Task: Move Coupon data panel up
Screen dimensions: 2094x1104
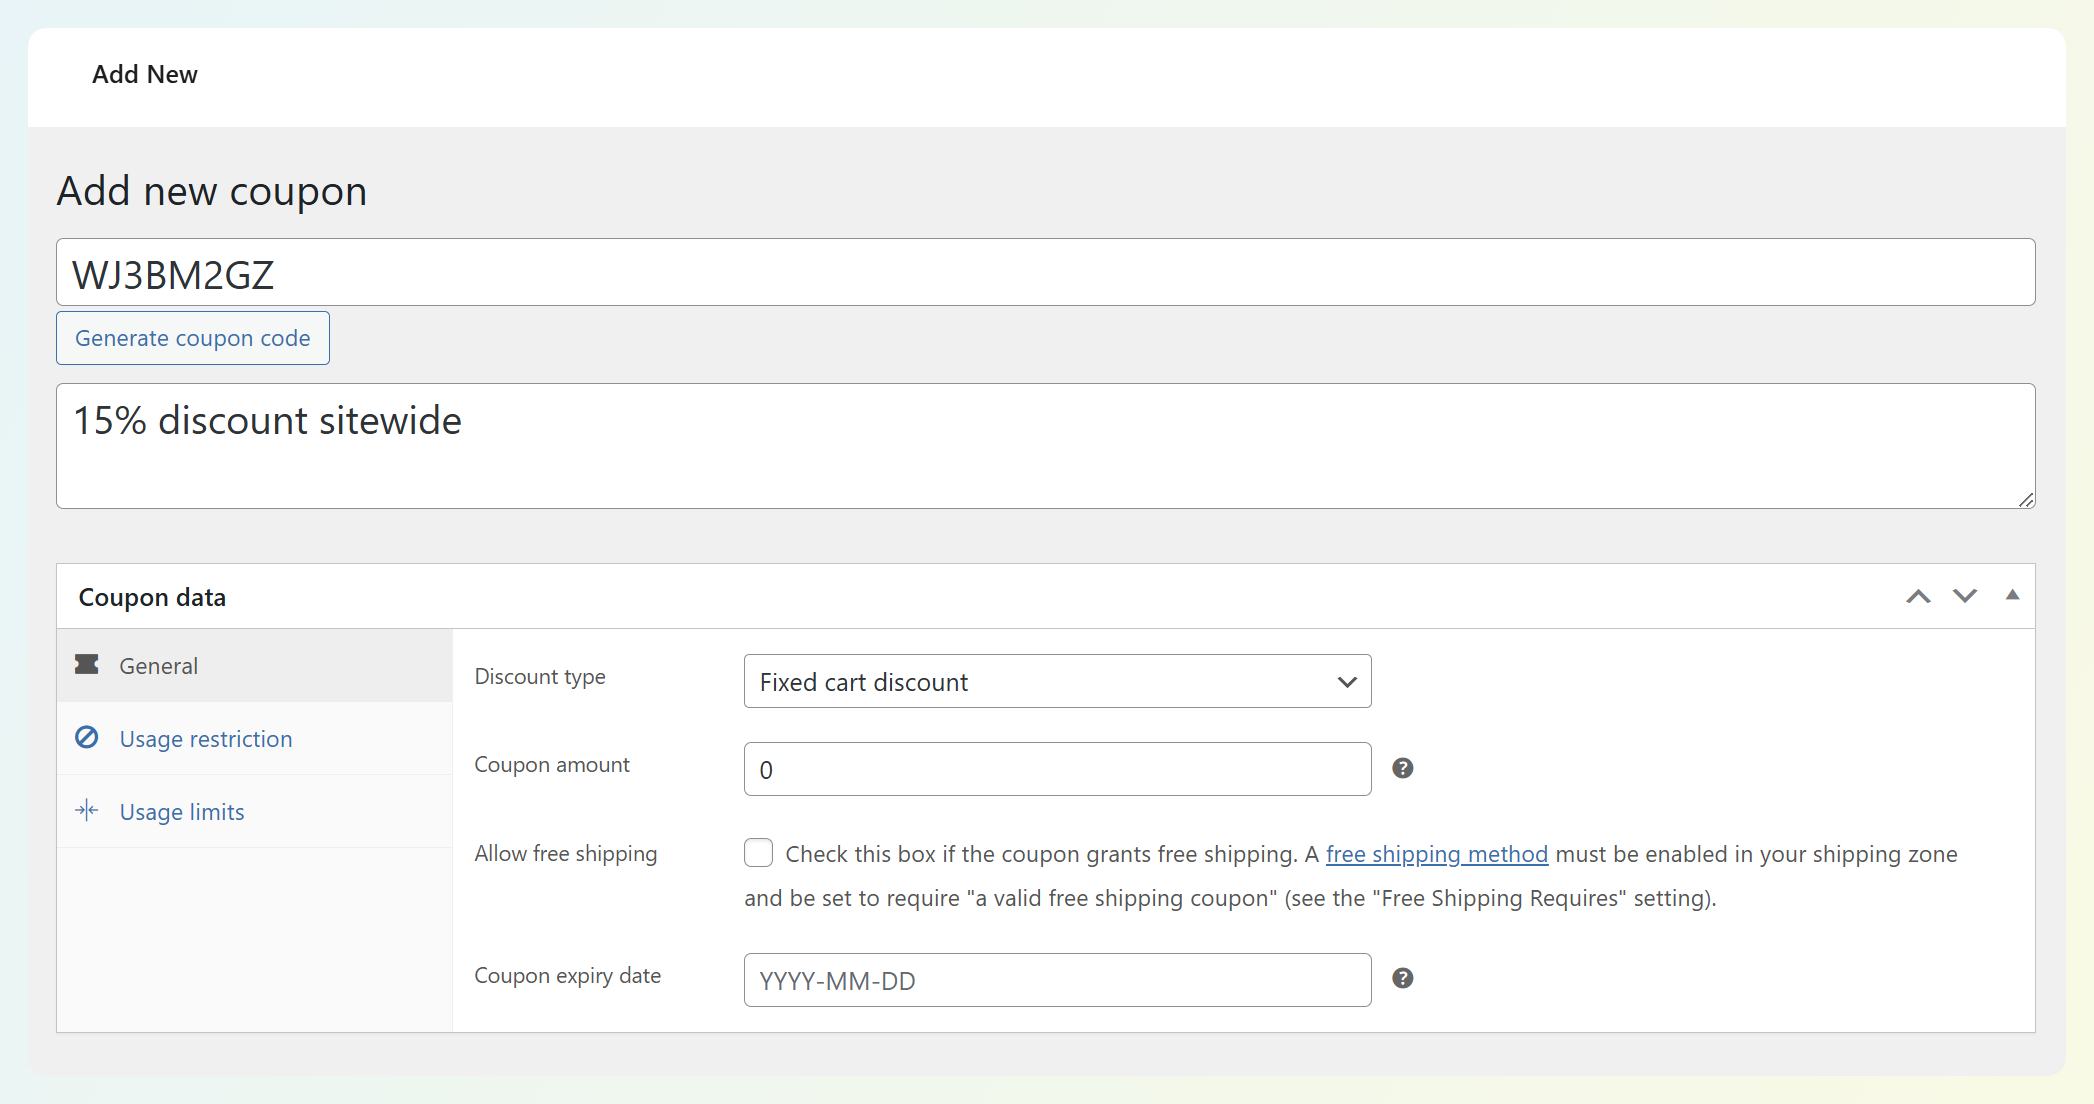Action: coord(1917,597)
